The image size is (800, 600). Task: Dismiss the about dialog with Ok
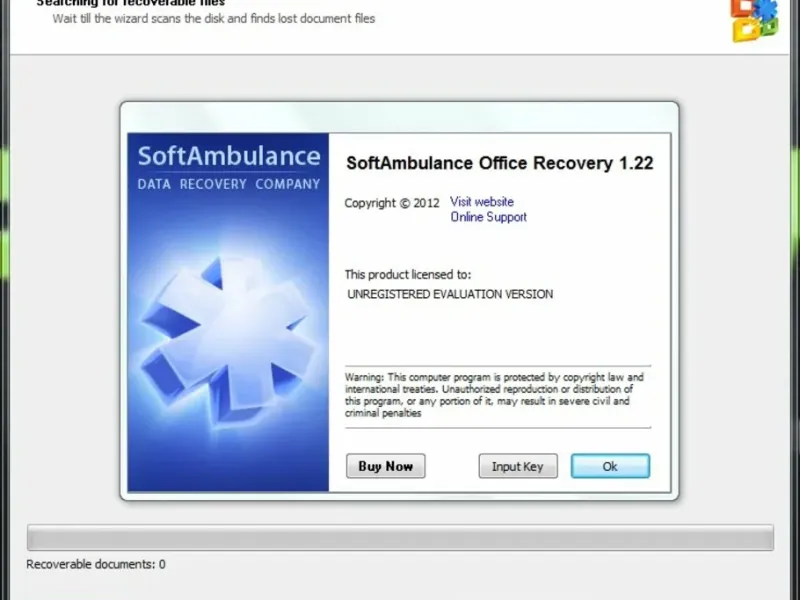pos(610,466)
